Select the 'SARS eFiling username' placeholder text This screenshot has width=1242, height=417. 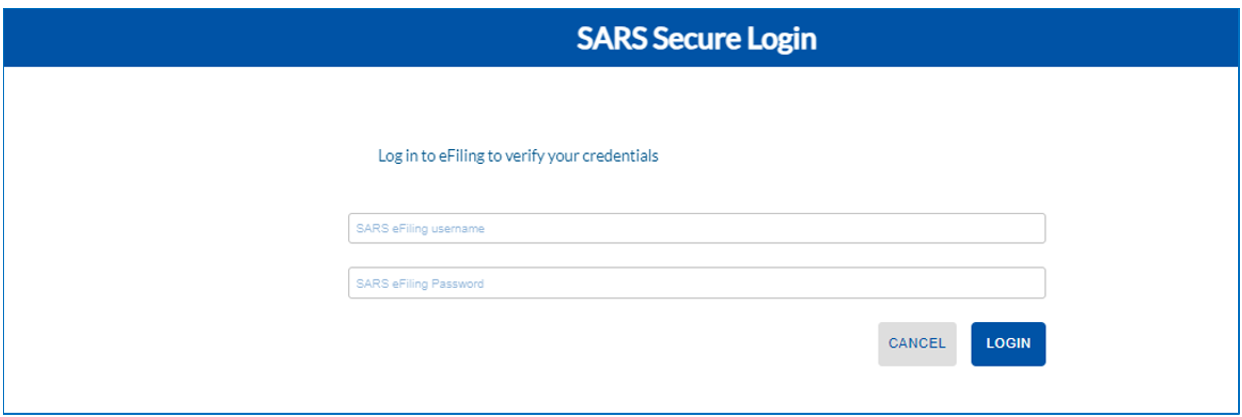click(x=420, y=229)
